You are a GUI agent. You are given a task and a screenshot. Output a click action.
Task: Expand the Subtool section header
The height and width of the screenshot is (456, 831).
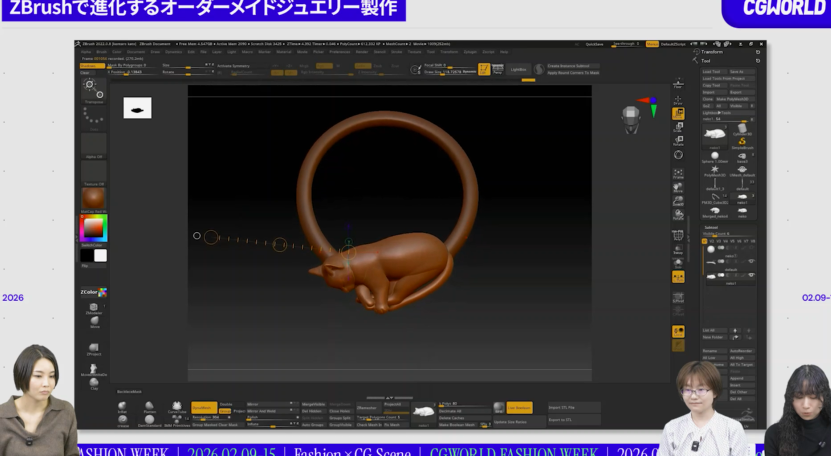(x=708, y=227)
